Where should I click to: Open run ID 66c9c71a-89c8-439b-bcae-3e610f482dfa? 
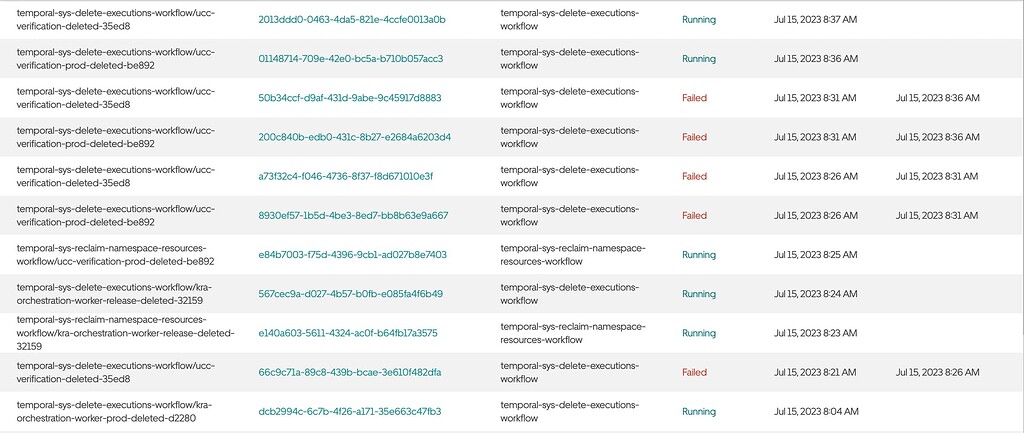tap(350, 372)
